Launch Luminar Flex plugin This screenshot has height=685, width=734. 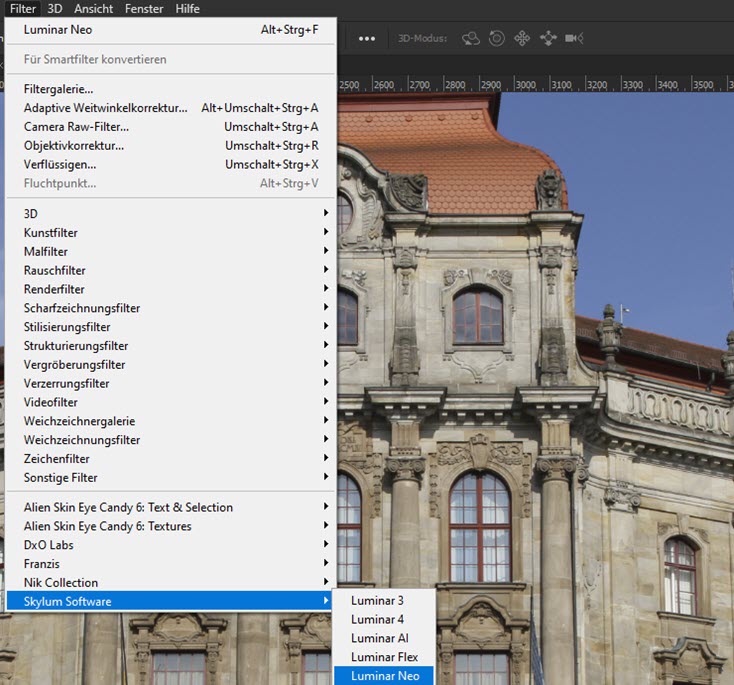384,657
